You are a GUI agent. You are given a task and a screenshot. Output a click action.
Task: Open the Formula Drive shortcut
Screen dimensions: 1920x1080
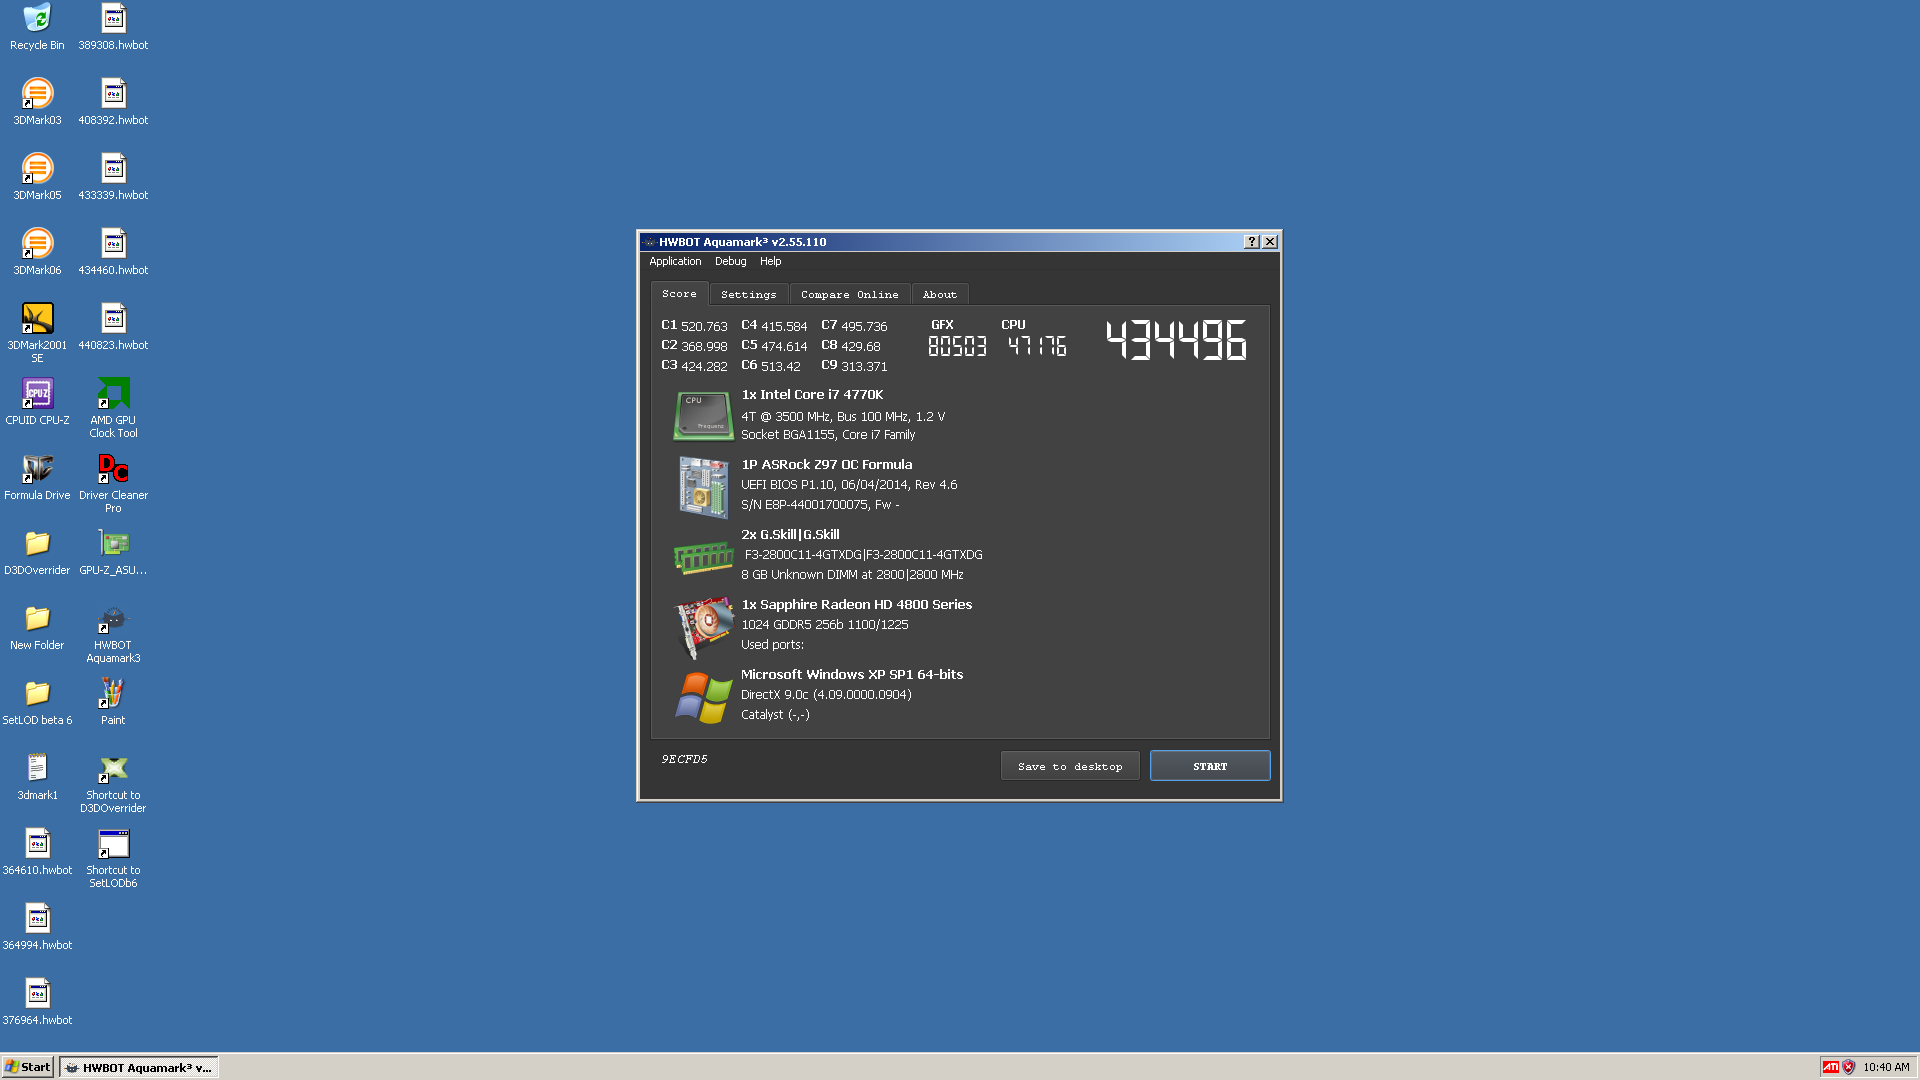click(37, 477)
